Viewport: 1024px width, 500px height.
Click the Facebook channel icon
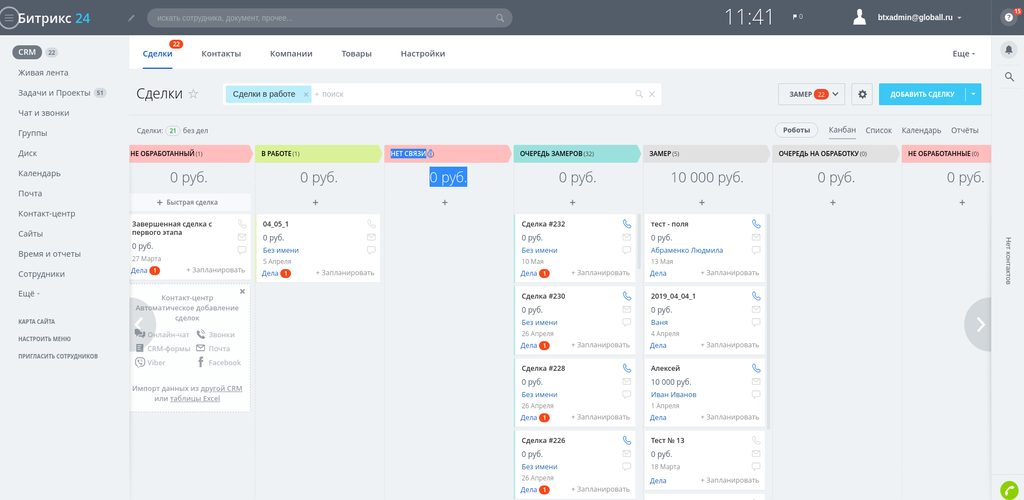tap(200, 362)
